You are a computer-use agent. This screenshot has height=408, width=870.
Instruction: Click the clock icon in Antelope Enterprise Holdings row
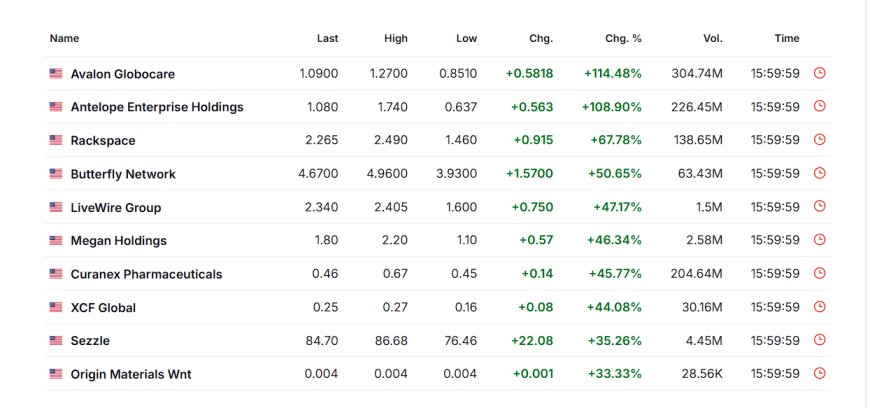[819, 106]
